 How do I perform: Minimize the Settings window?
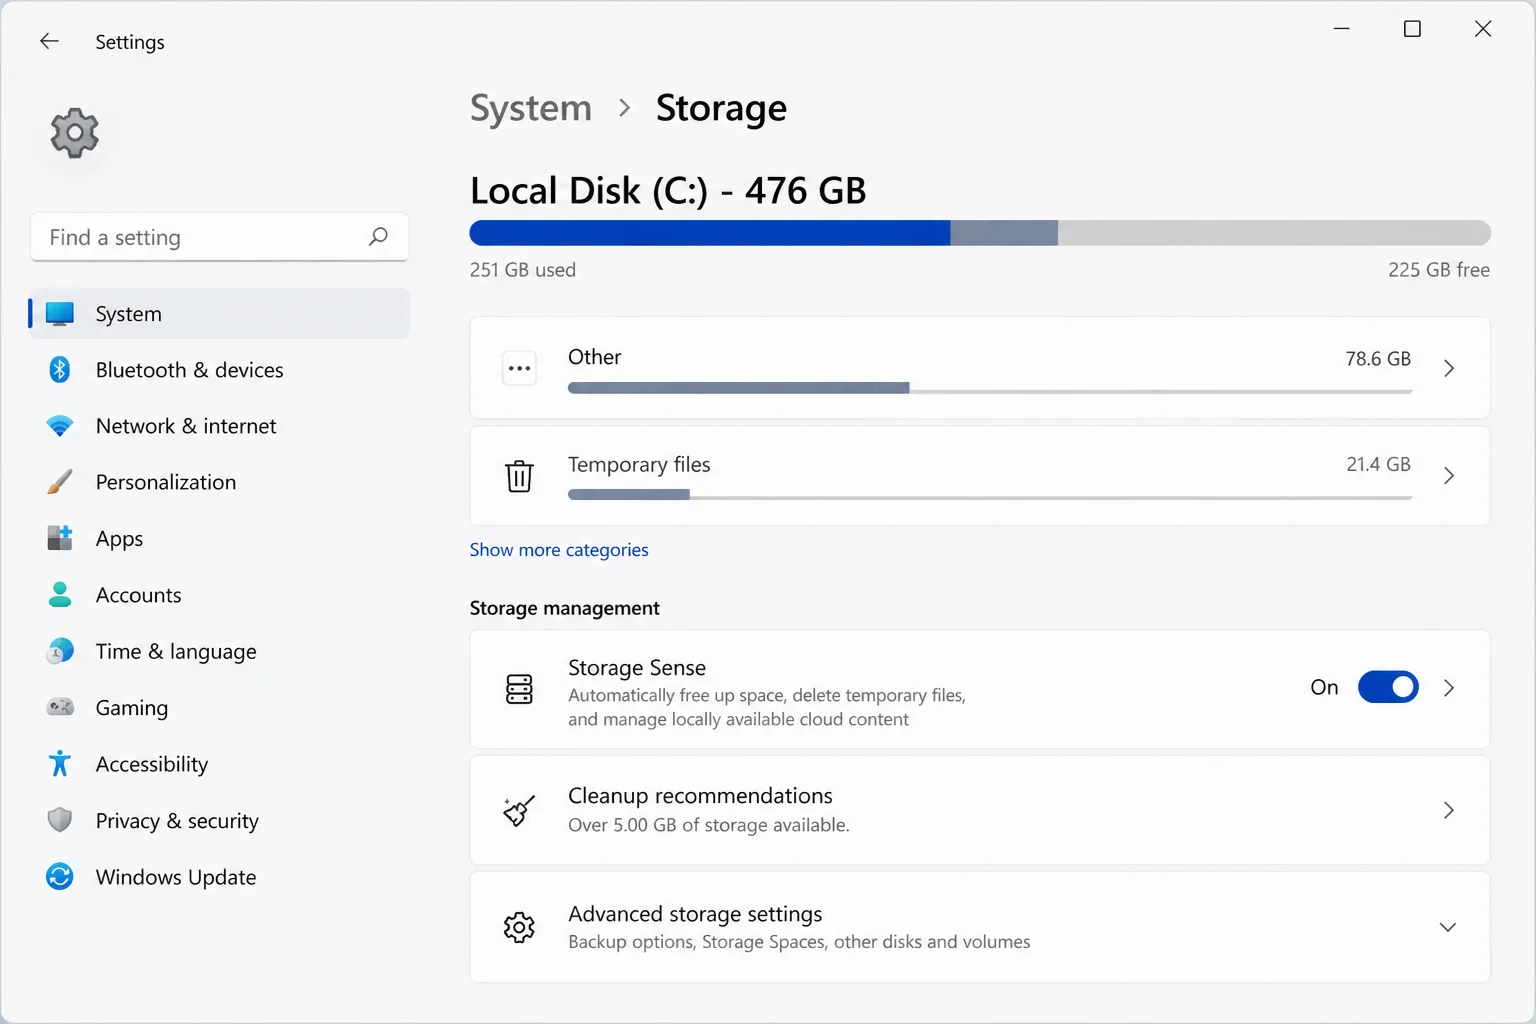[x=1342, y=29]
